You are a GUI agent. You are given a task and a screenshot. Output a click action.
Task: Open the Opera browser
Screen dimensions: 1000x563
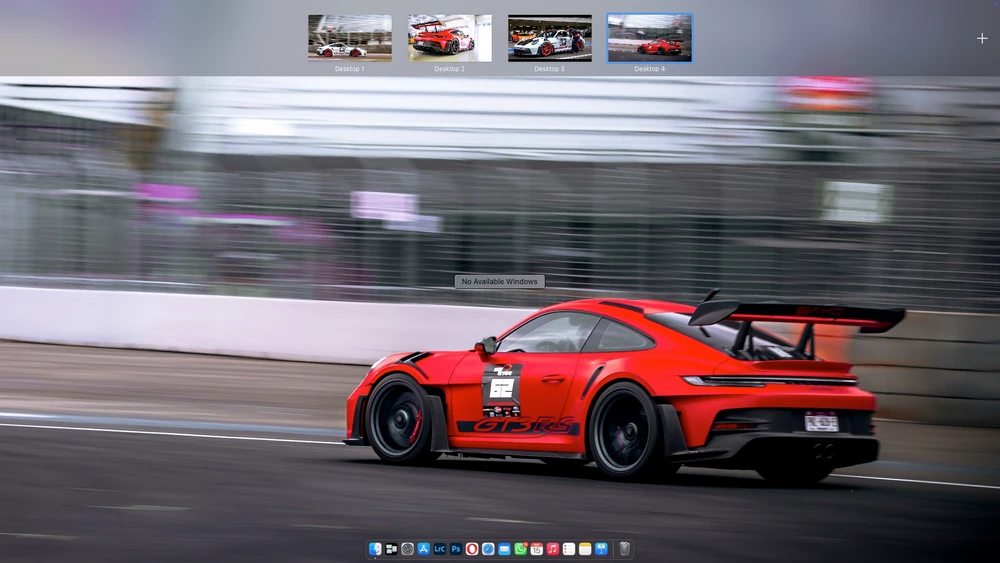(x=472, y=549)
